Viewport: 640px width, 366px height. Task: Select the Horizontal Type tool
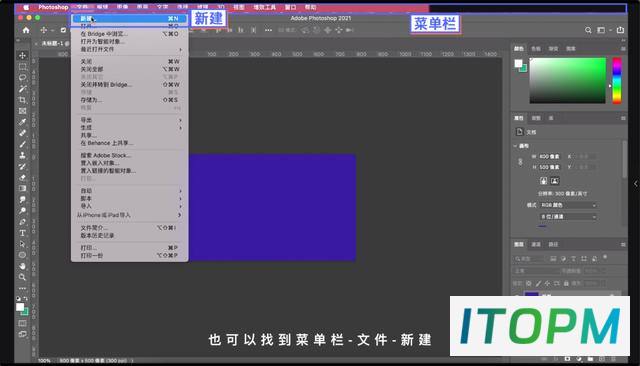(x=22, y=233)
